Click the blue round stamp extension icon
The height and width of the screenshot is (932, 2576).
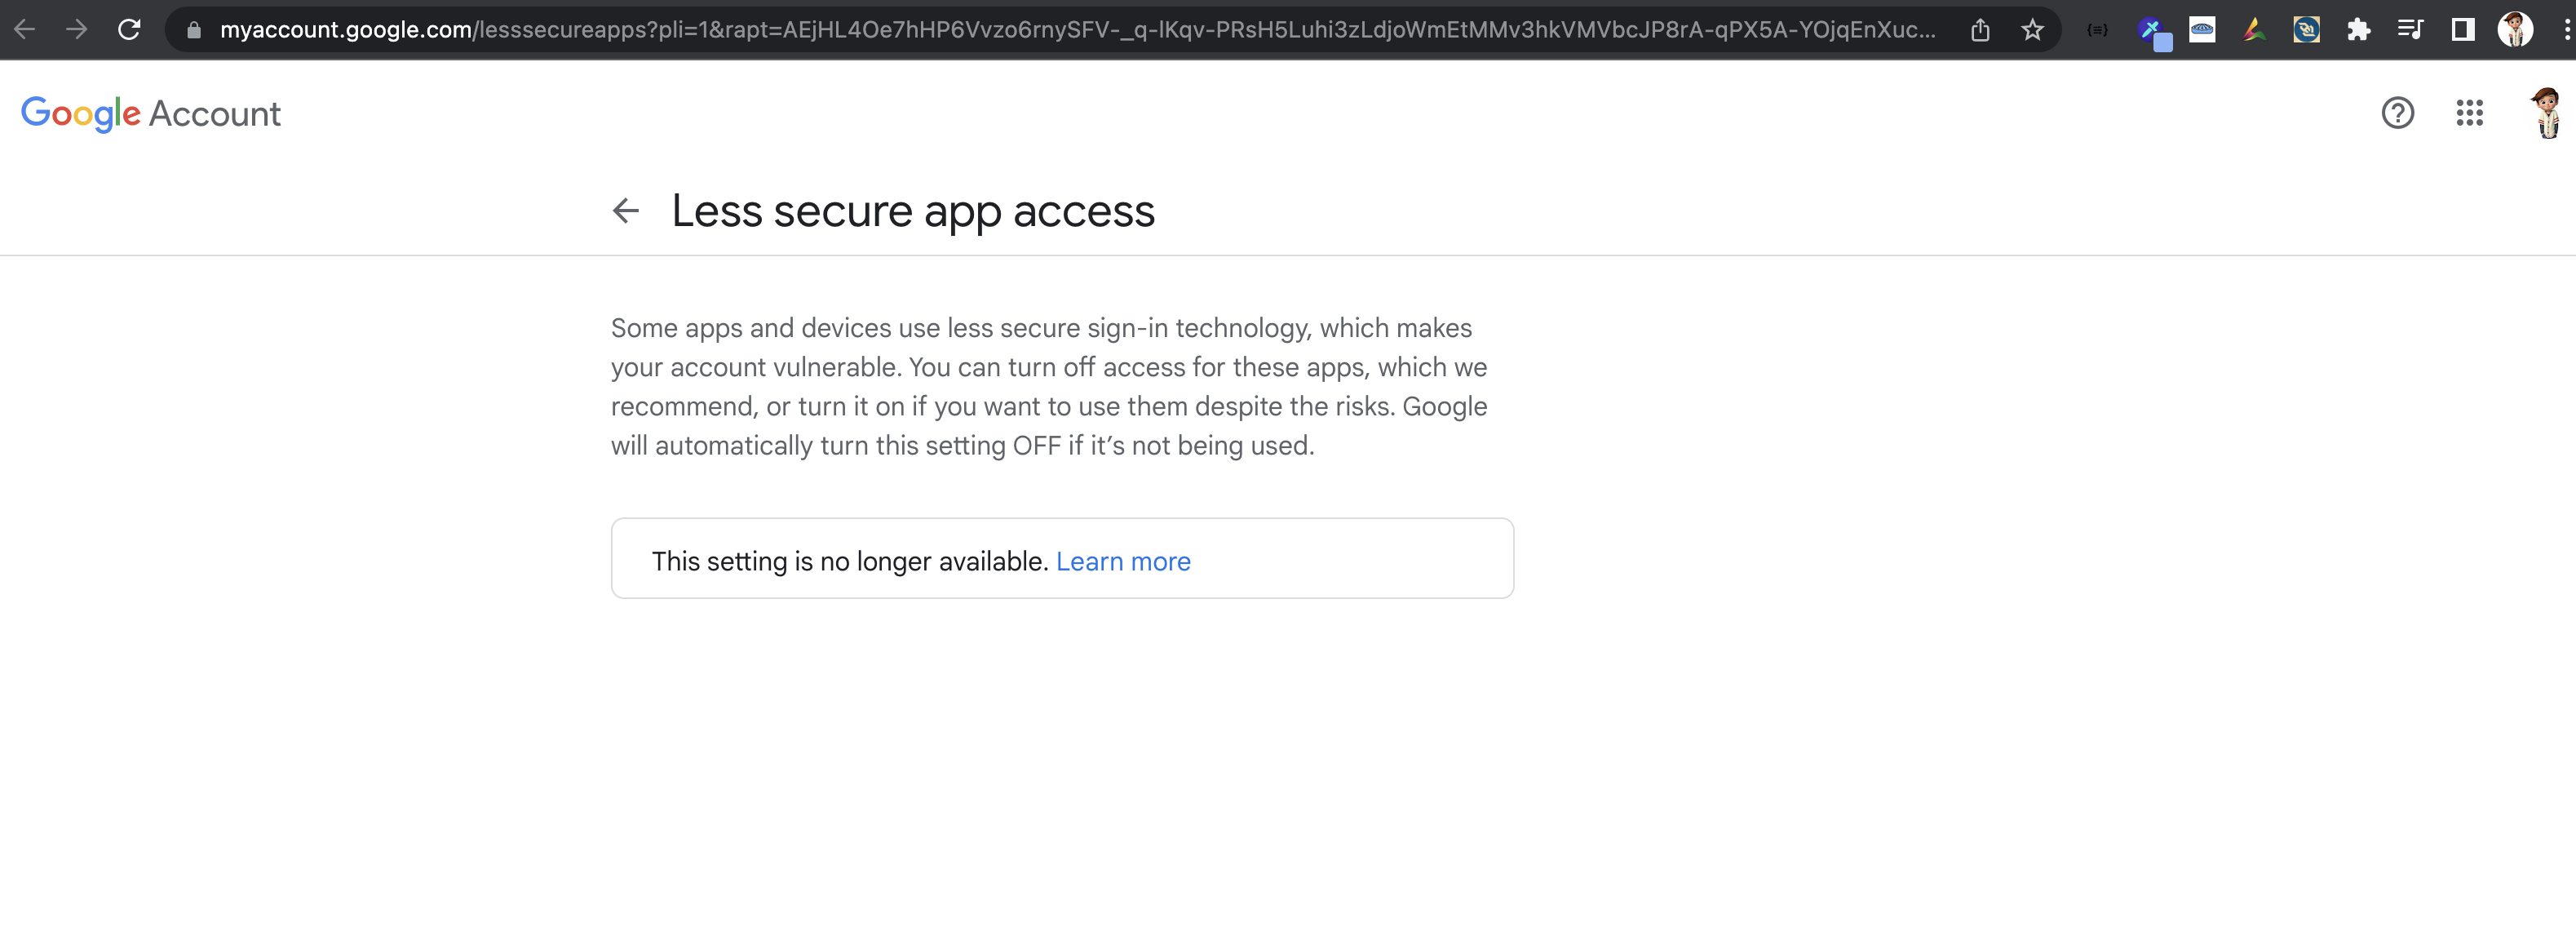pos(2306,29)
